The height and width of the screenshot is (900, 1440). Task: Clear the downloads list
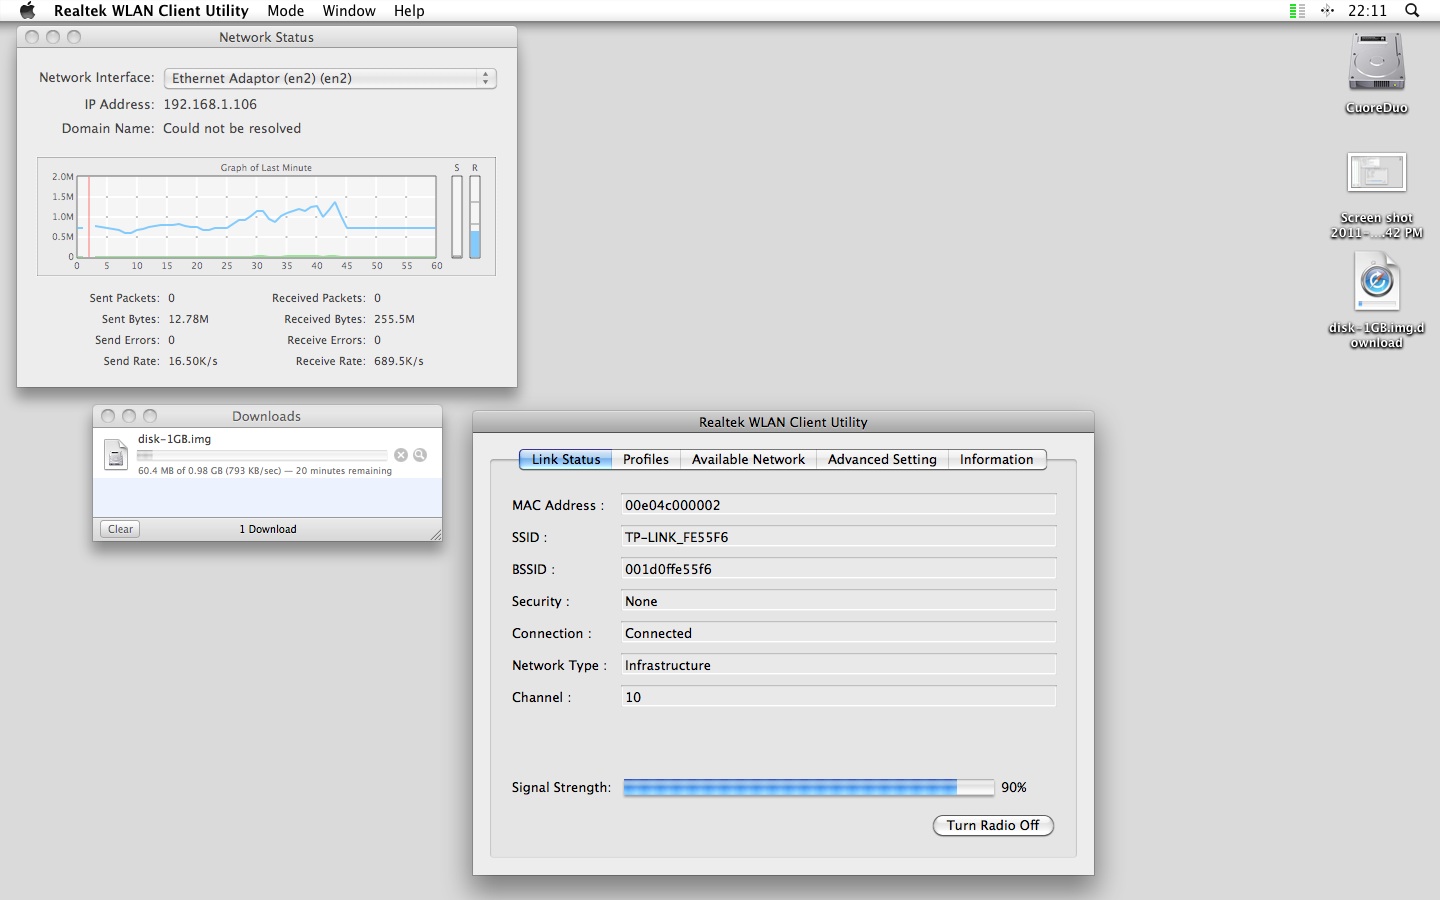click(120, 529)
